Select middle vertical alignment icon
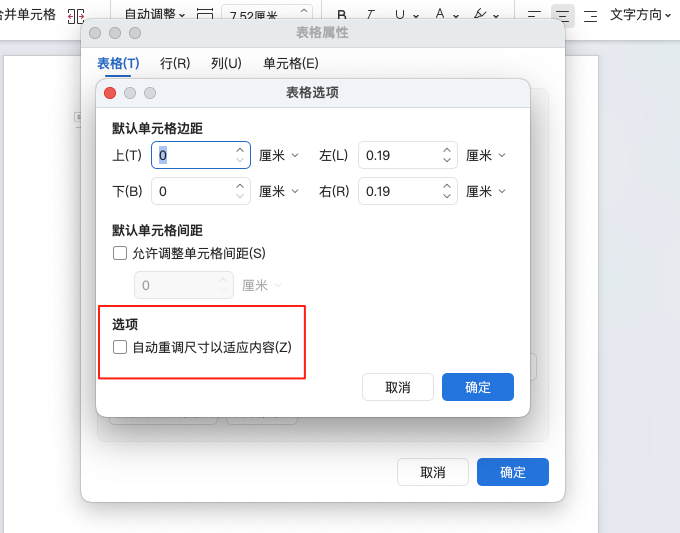This screenshot has width=680, height=533. point(562,16)
